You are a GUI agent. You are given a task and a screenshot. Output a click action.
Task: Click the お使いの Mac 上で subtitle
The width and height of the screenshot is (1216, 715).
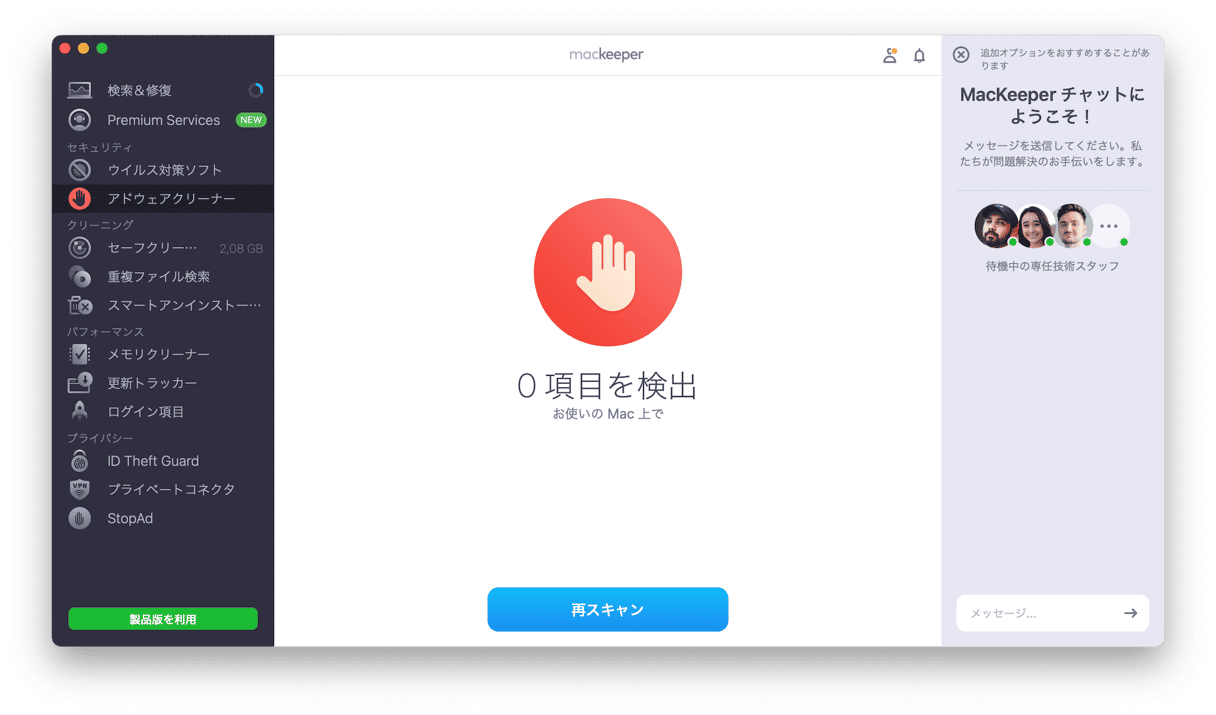[608, 414]
